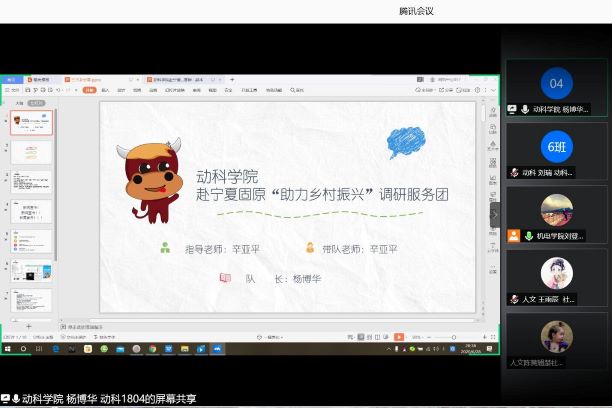Collapse the participant video panel with the arrow
Viewport: 612px width, 408px height.
[x=494, y=215]
